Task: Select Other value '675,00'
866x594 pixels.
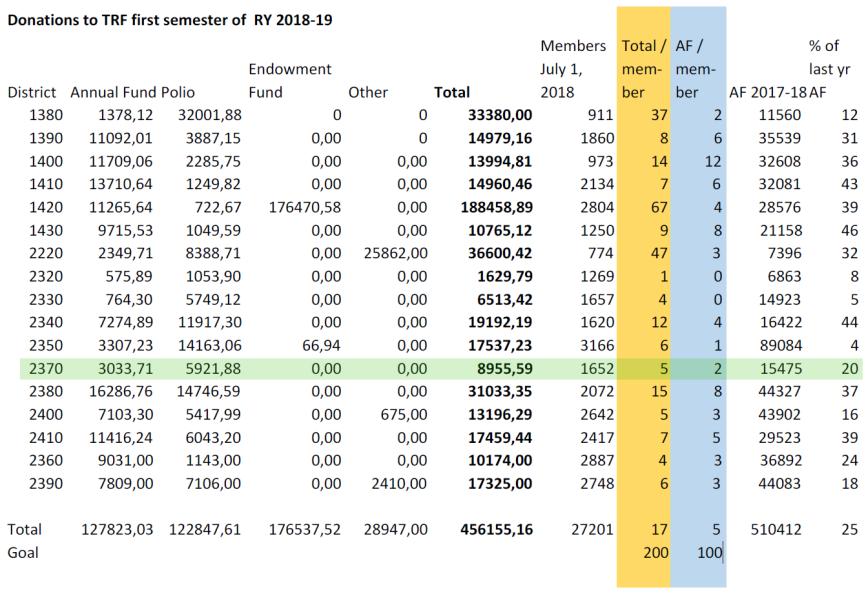Action: [x=404, y=414]
